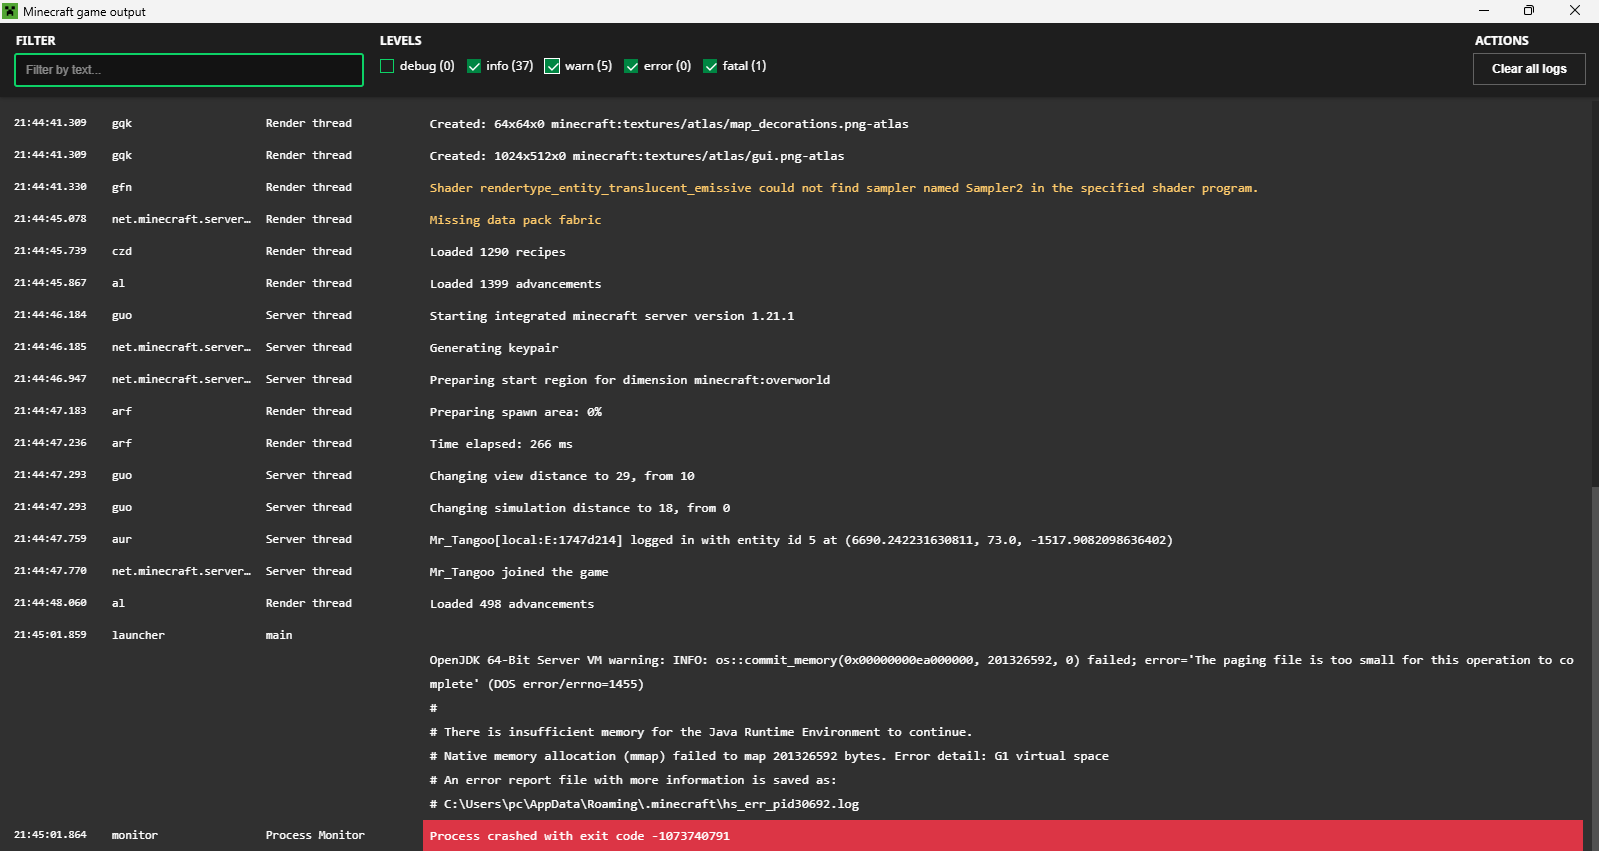This screenshot has width=1599, height=851.
Task: Click the Clear all logs button
Action: click(1529, 69)
